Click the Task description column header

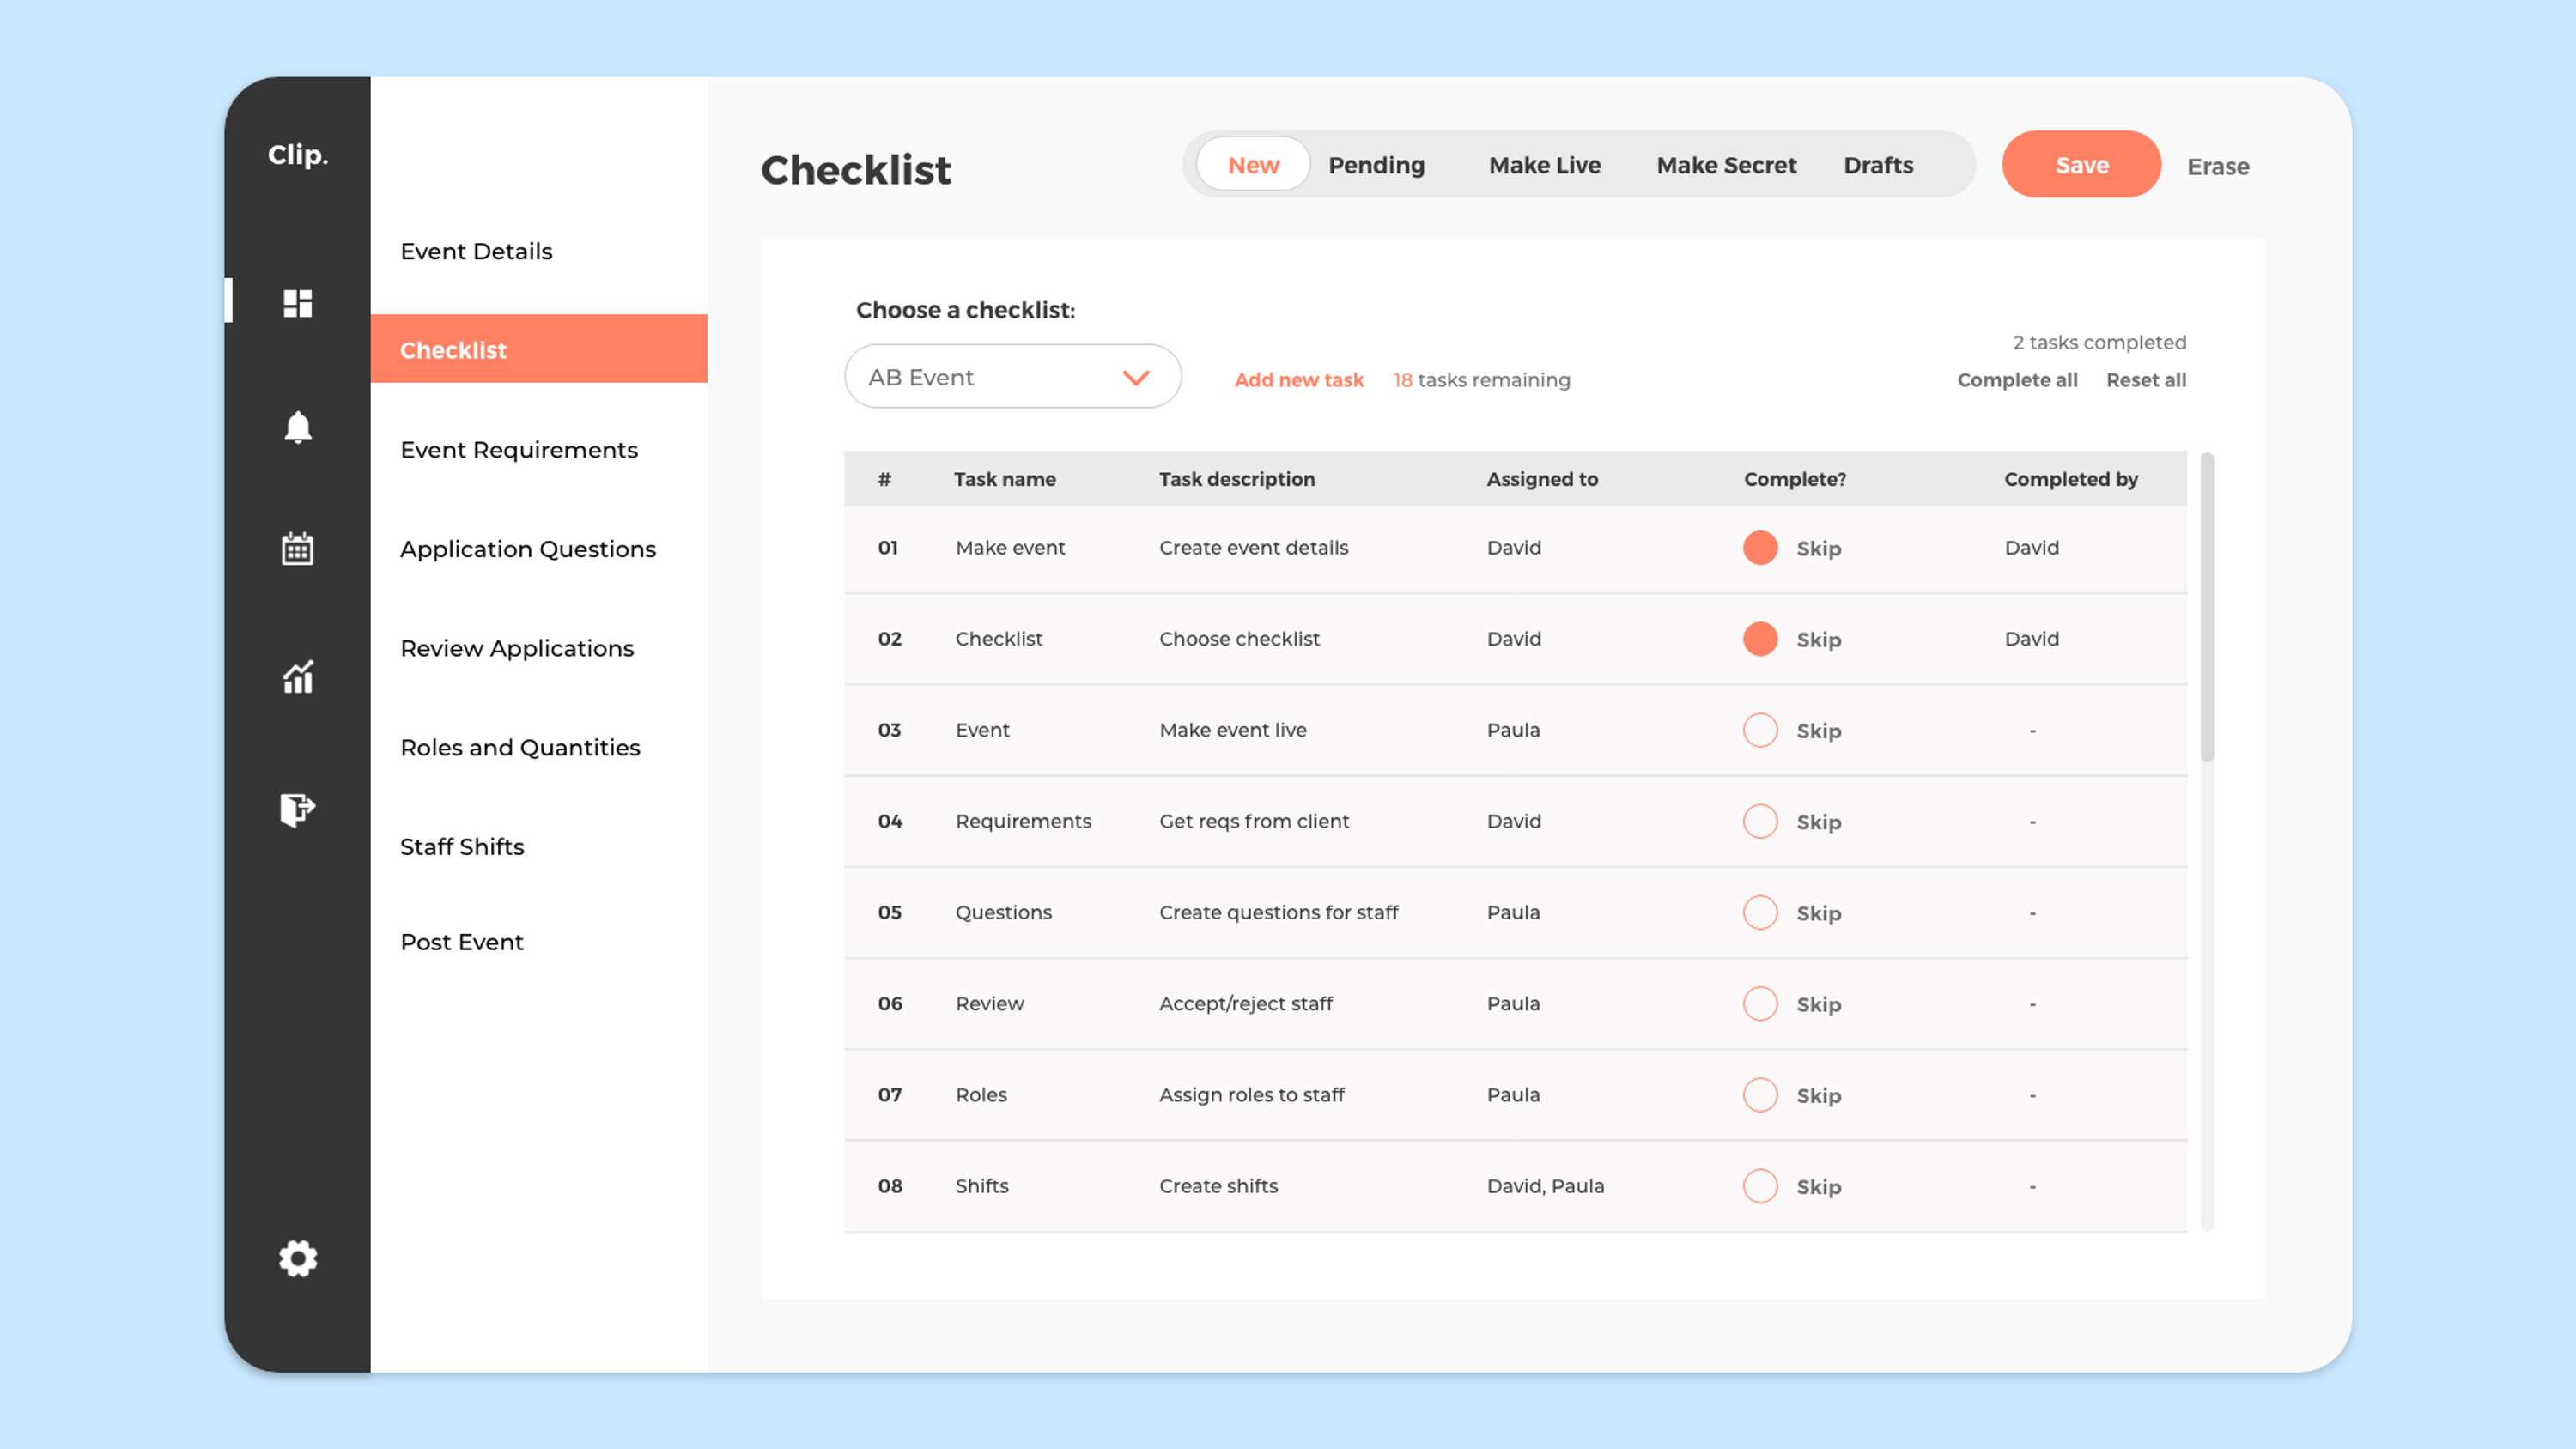point(1237,479)
